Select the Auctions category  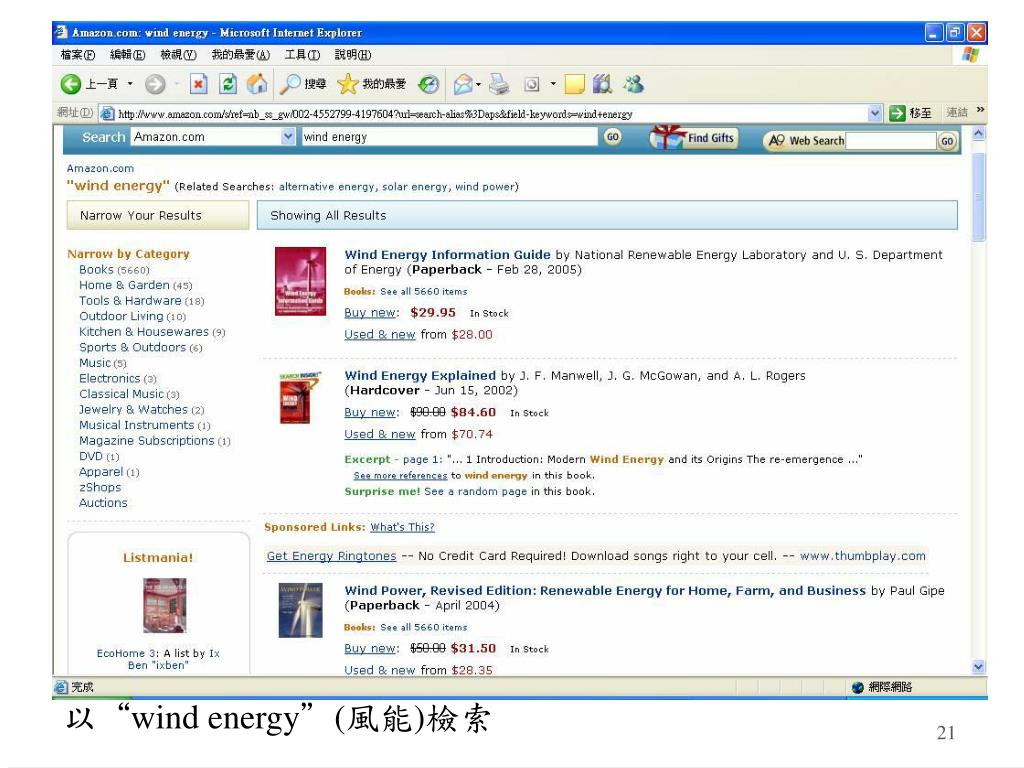[x=103, y=503]
